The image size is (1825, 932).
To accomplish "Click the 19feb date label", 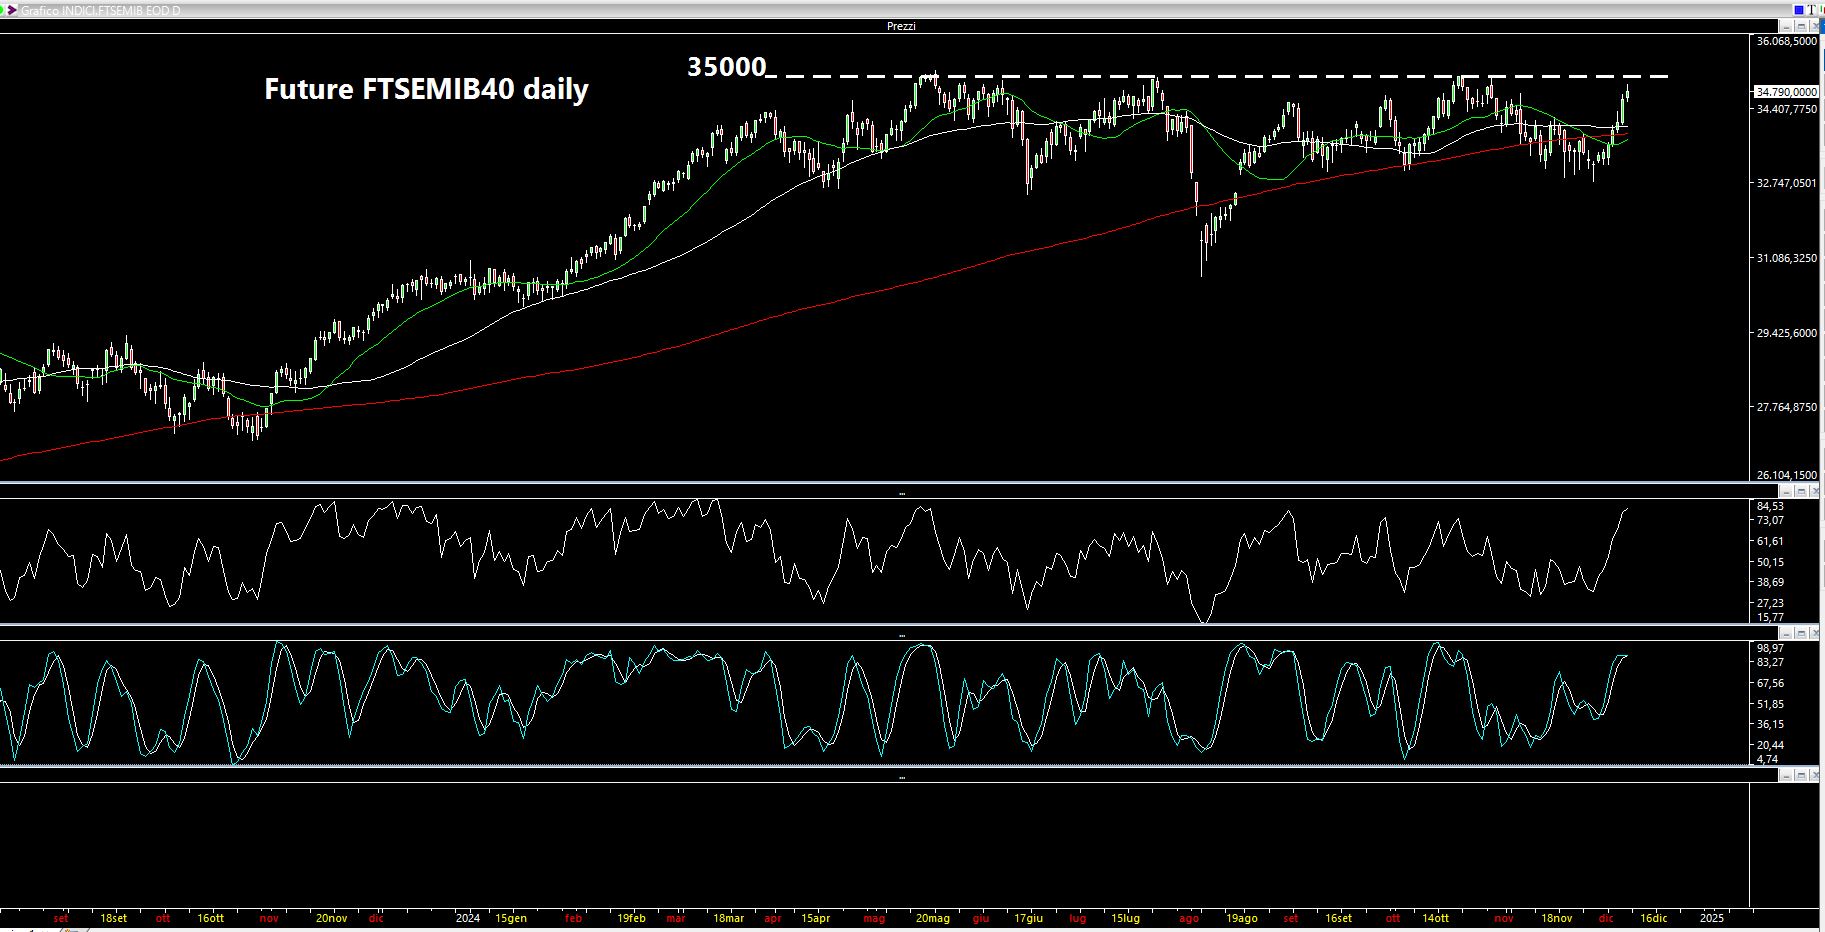I will [632, 918].
